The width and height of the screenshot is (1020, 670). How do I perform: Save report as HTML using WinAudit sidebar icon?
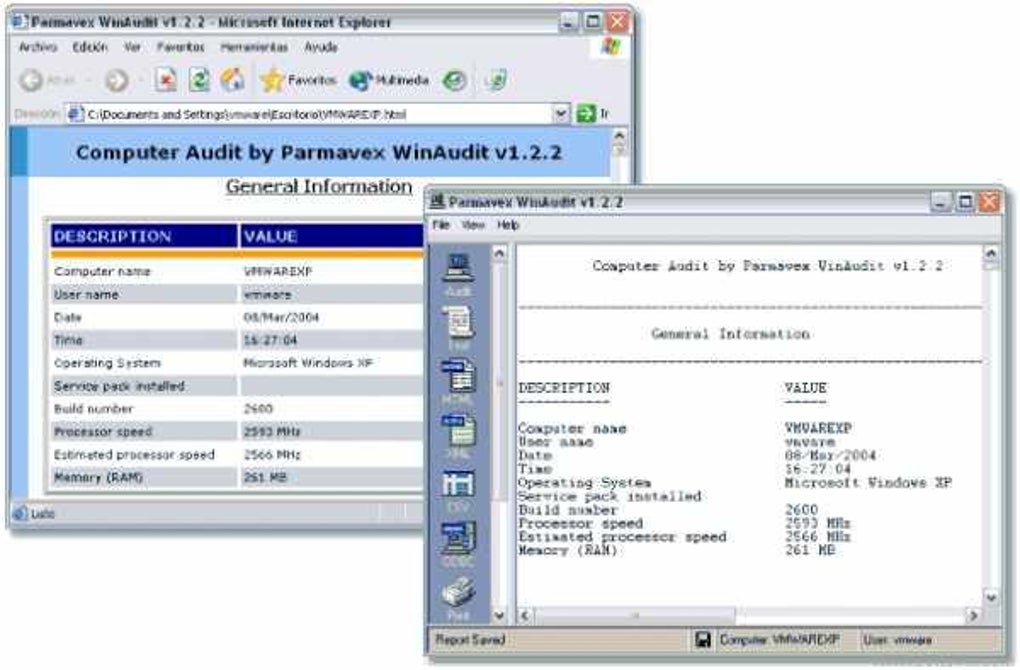[459, 376]
